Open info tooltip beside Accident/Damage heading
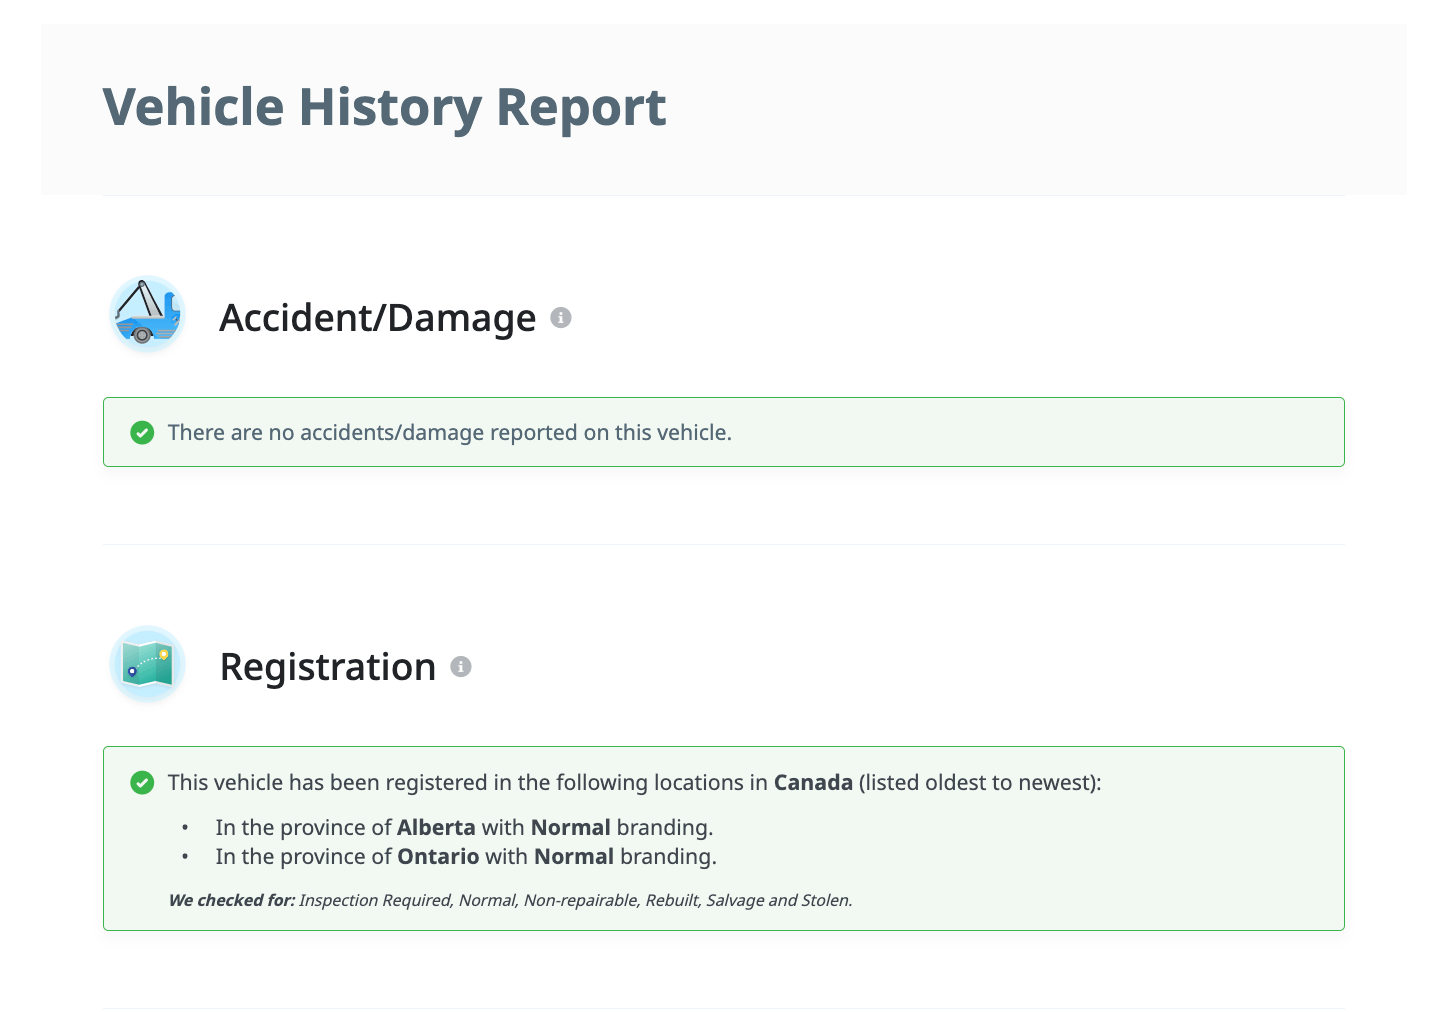 click(x=561, y=318)
